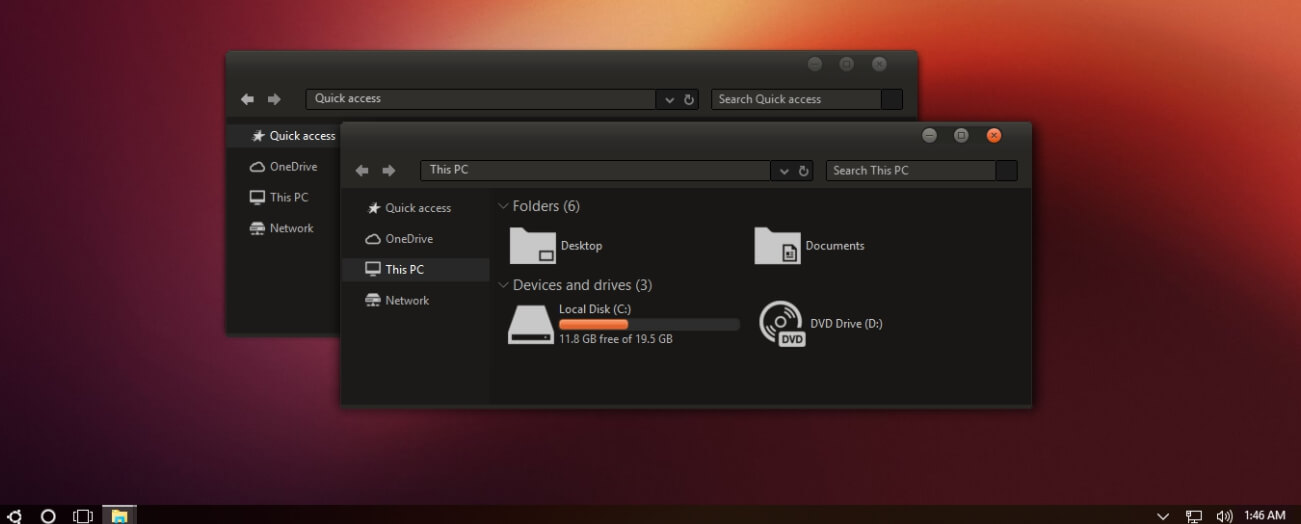The height and width of the screenshot is (524, 1301).
Task: Click the Network icon in front window sidebar
Action: [x=373, y=300]
